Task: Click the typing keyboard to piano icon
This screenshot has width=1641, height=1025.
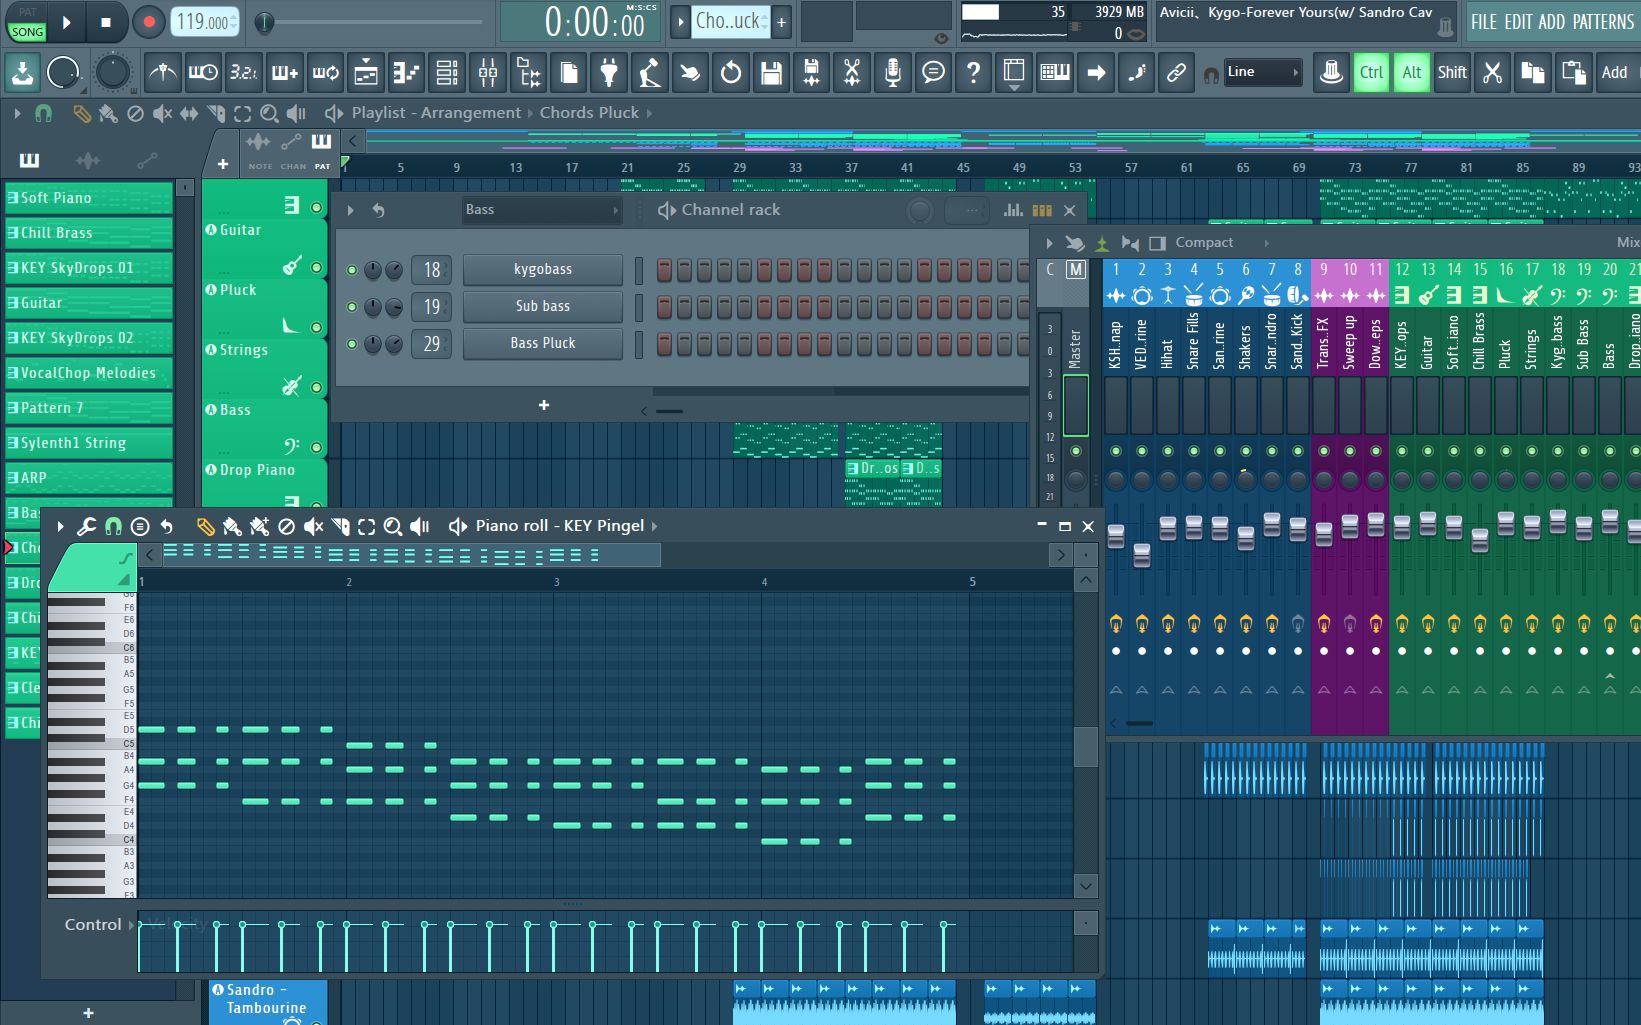Action: [x=1053, y=72]
